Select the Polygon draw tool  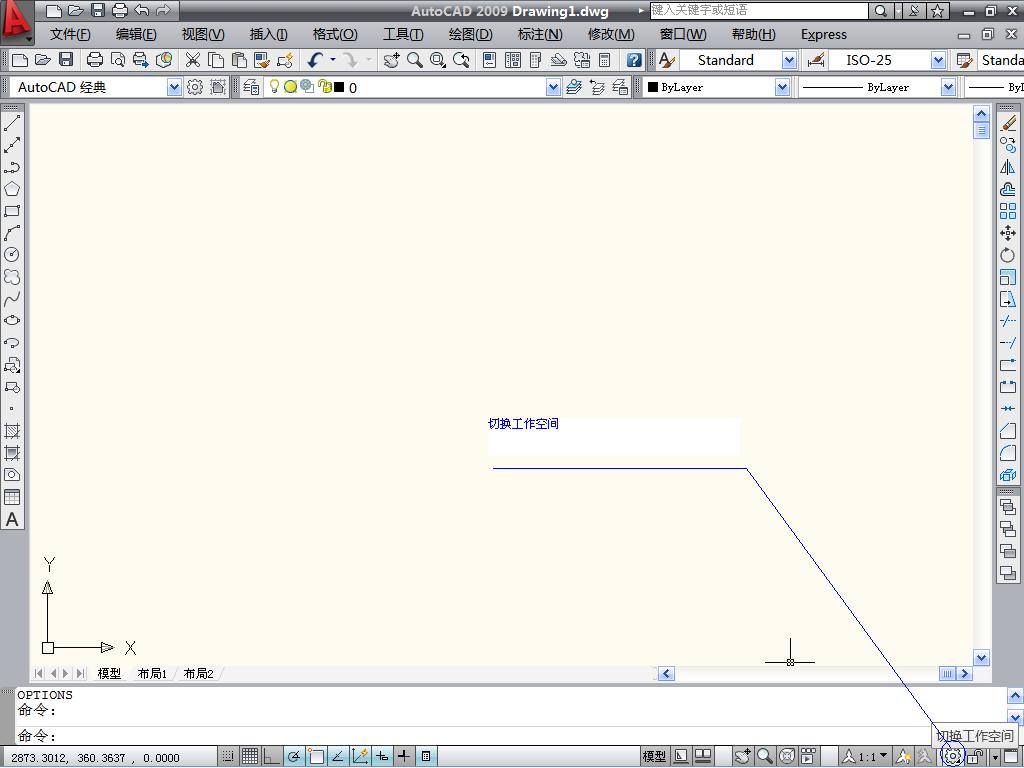[x=12, y=189]
